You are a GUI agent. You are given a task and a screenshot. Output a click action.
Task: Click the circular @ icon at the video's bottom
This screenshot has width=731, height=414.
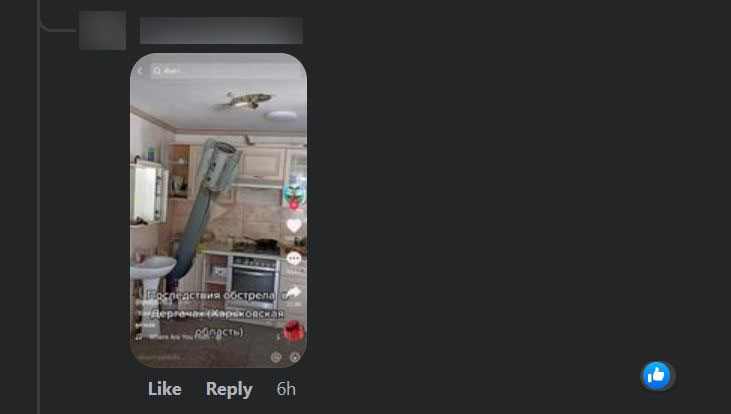(x=276, y=357)
